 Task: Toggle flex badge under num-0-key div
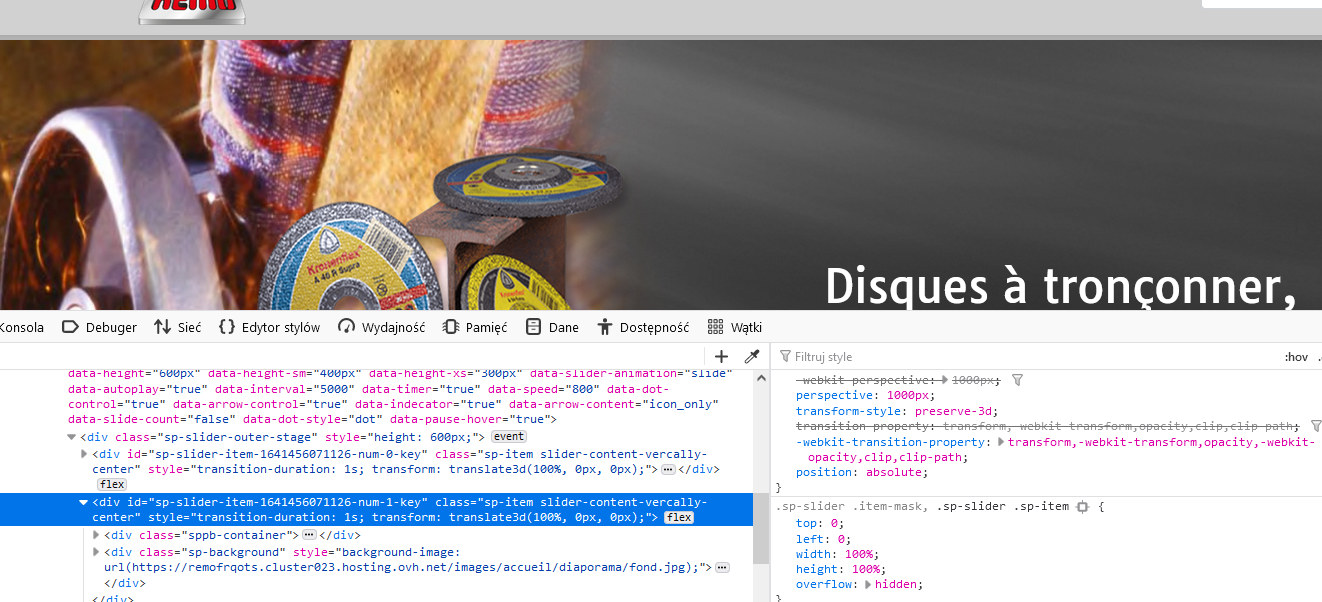click(111, 484)
